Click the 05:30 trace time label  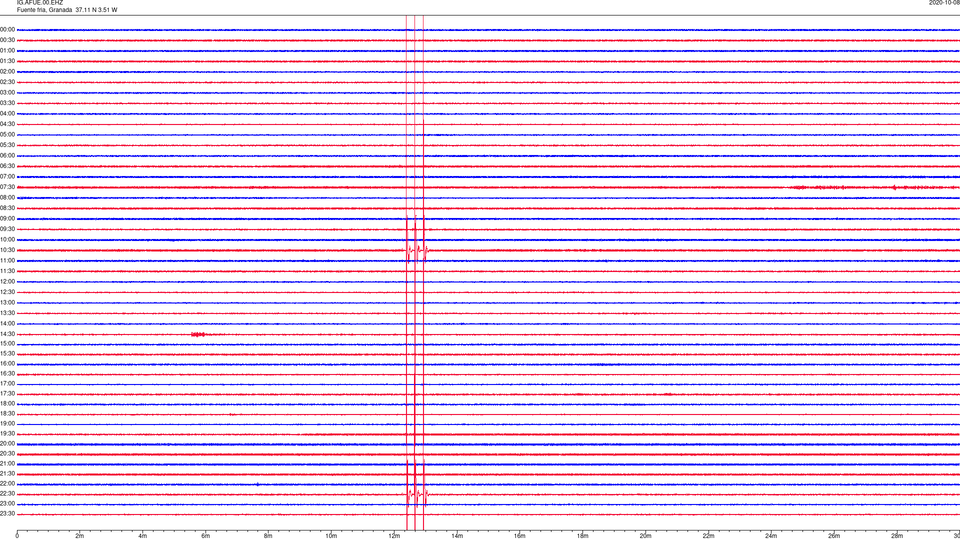[x=7, y=145]
